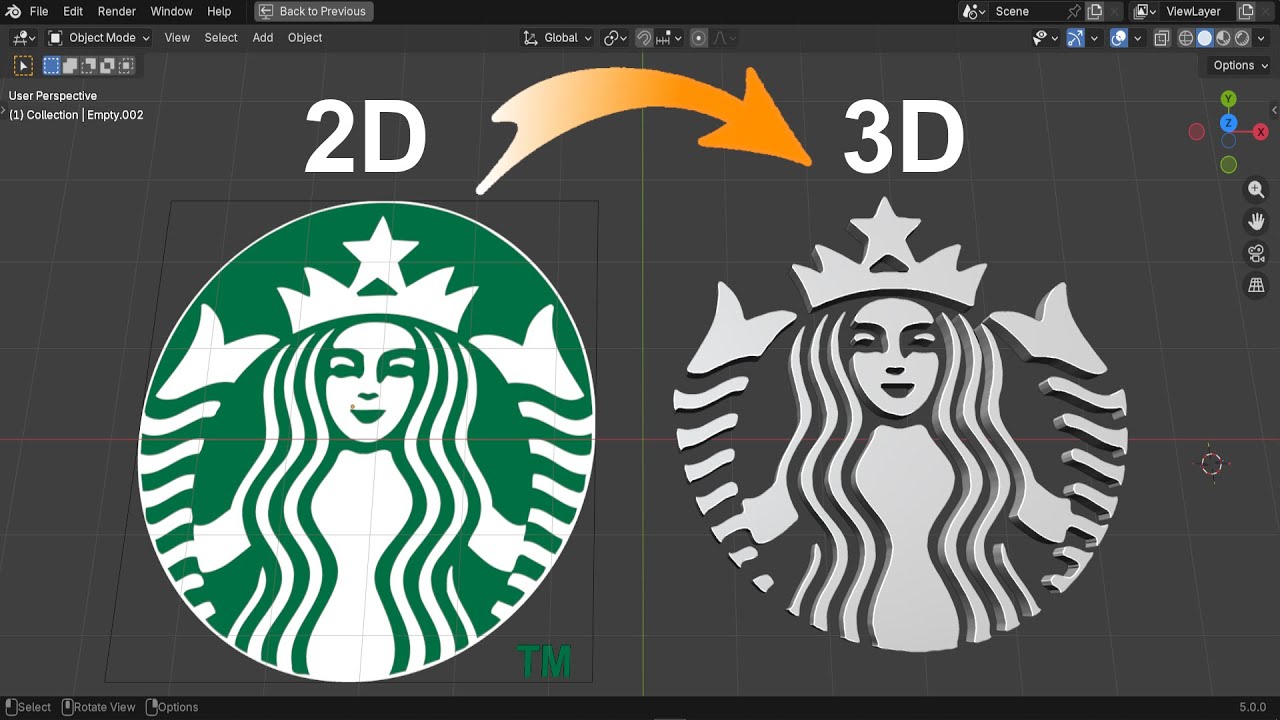Open the View menu in viewport header
1280x720 pixels.
pos(177,37)
